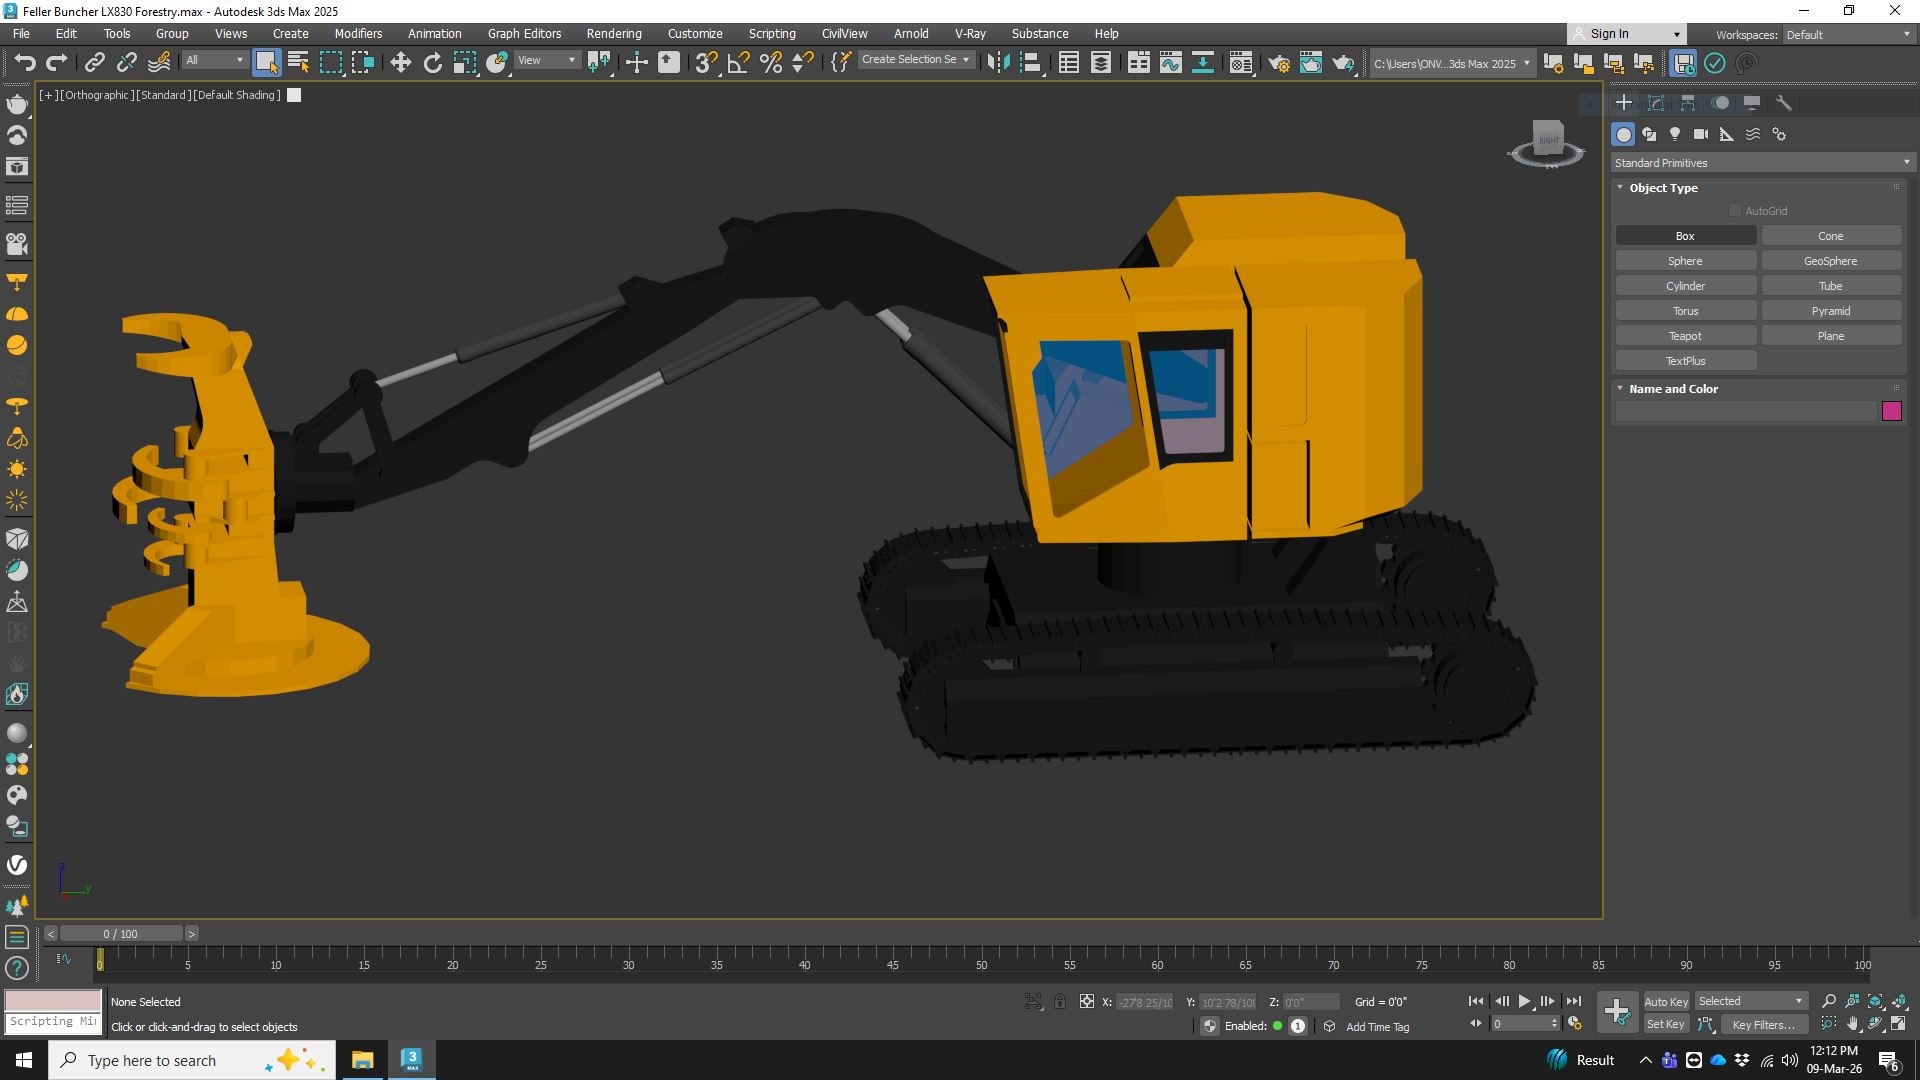Switch to Utilities wrench tab

[x=1783, y=103]
